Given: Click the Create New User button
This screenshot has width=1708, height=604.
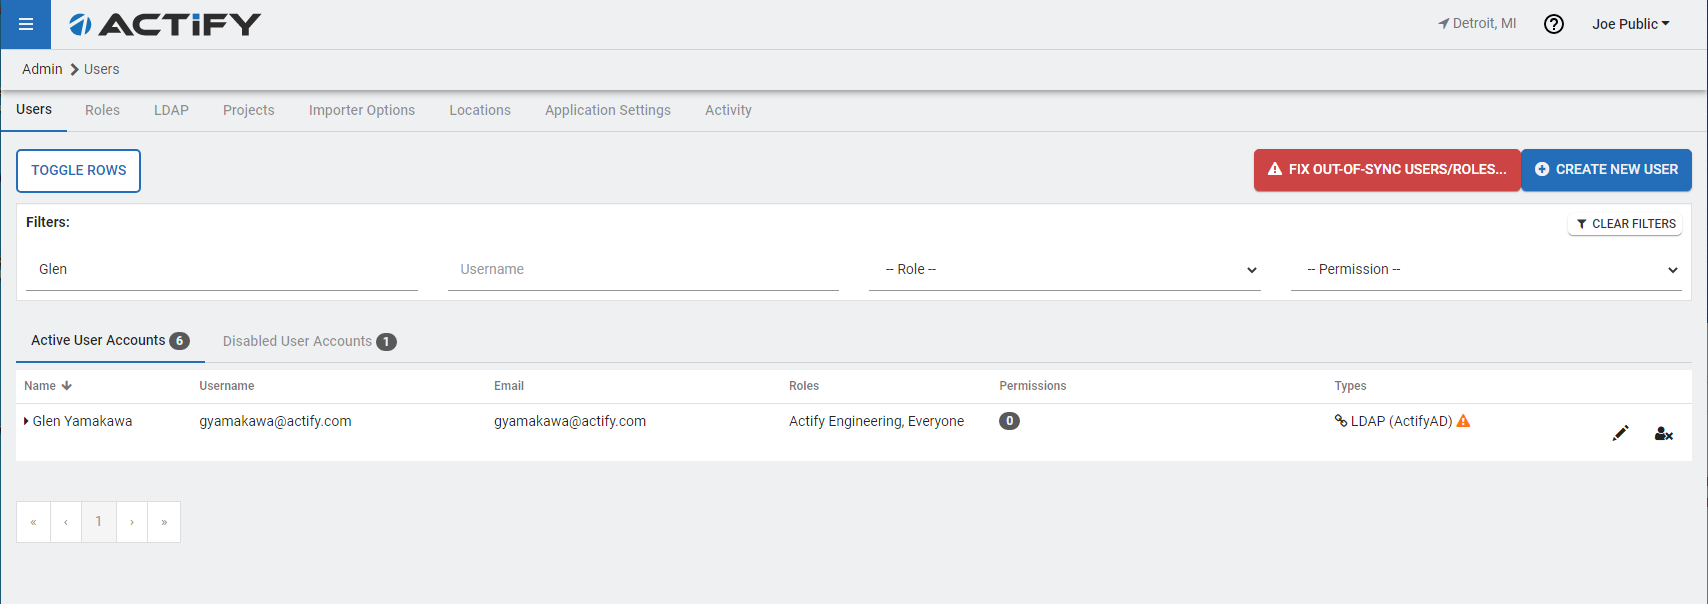Looking at the screenshot, I should coord(1606,170).
